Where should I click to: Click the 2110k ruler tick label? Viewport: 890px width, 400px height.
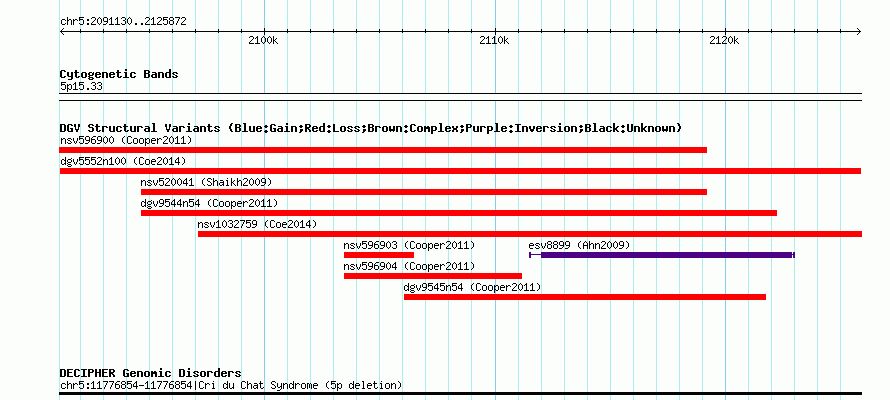click(x=494, y=41)
